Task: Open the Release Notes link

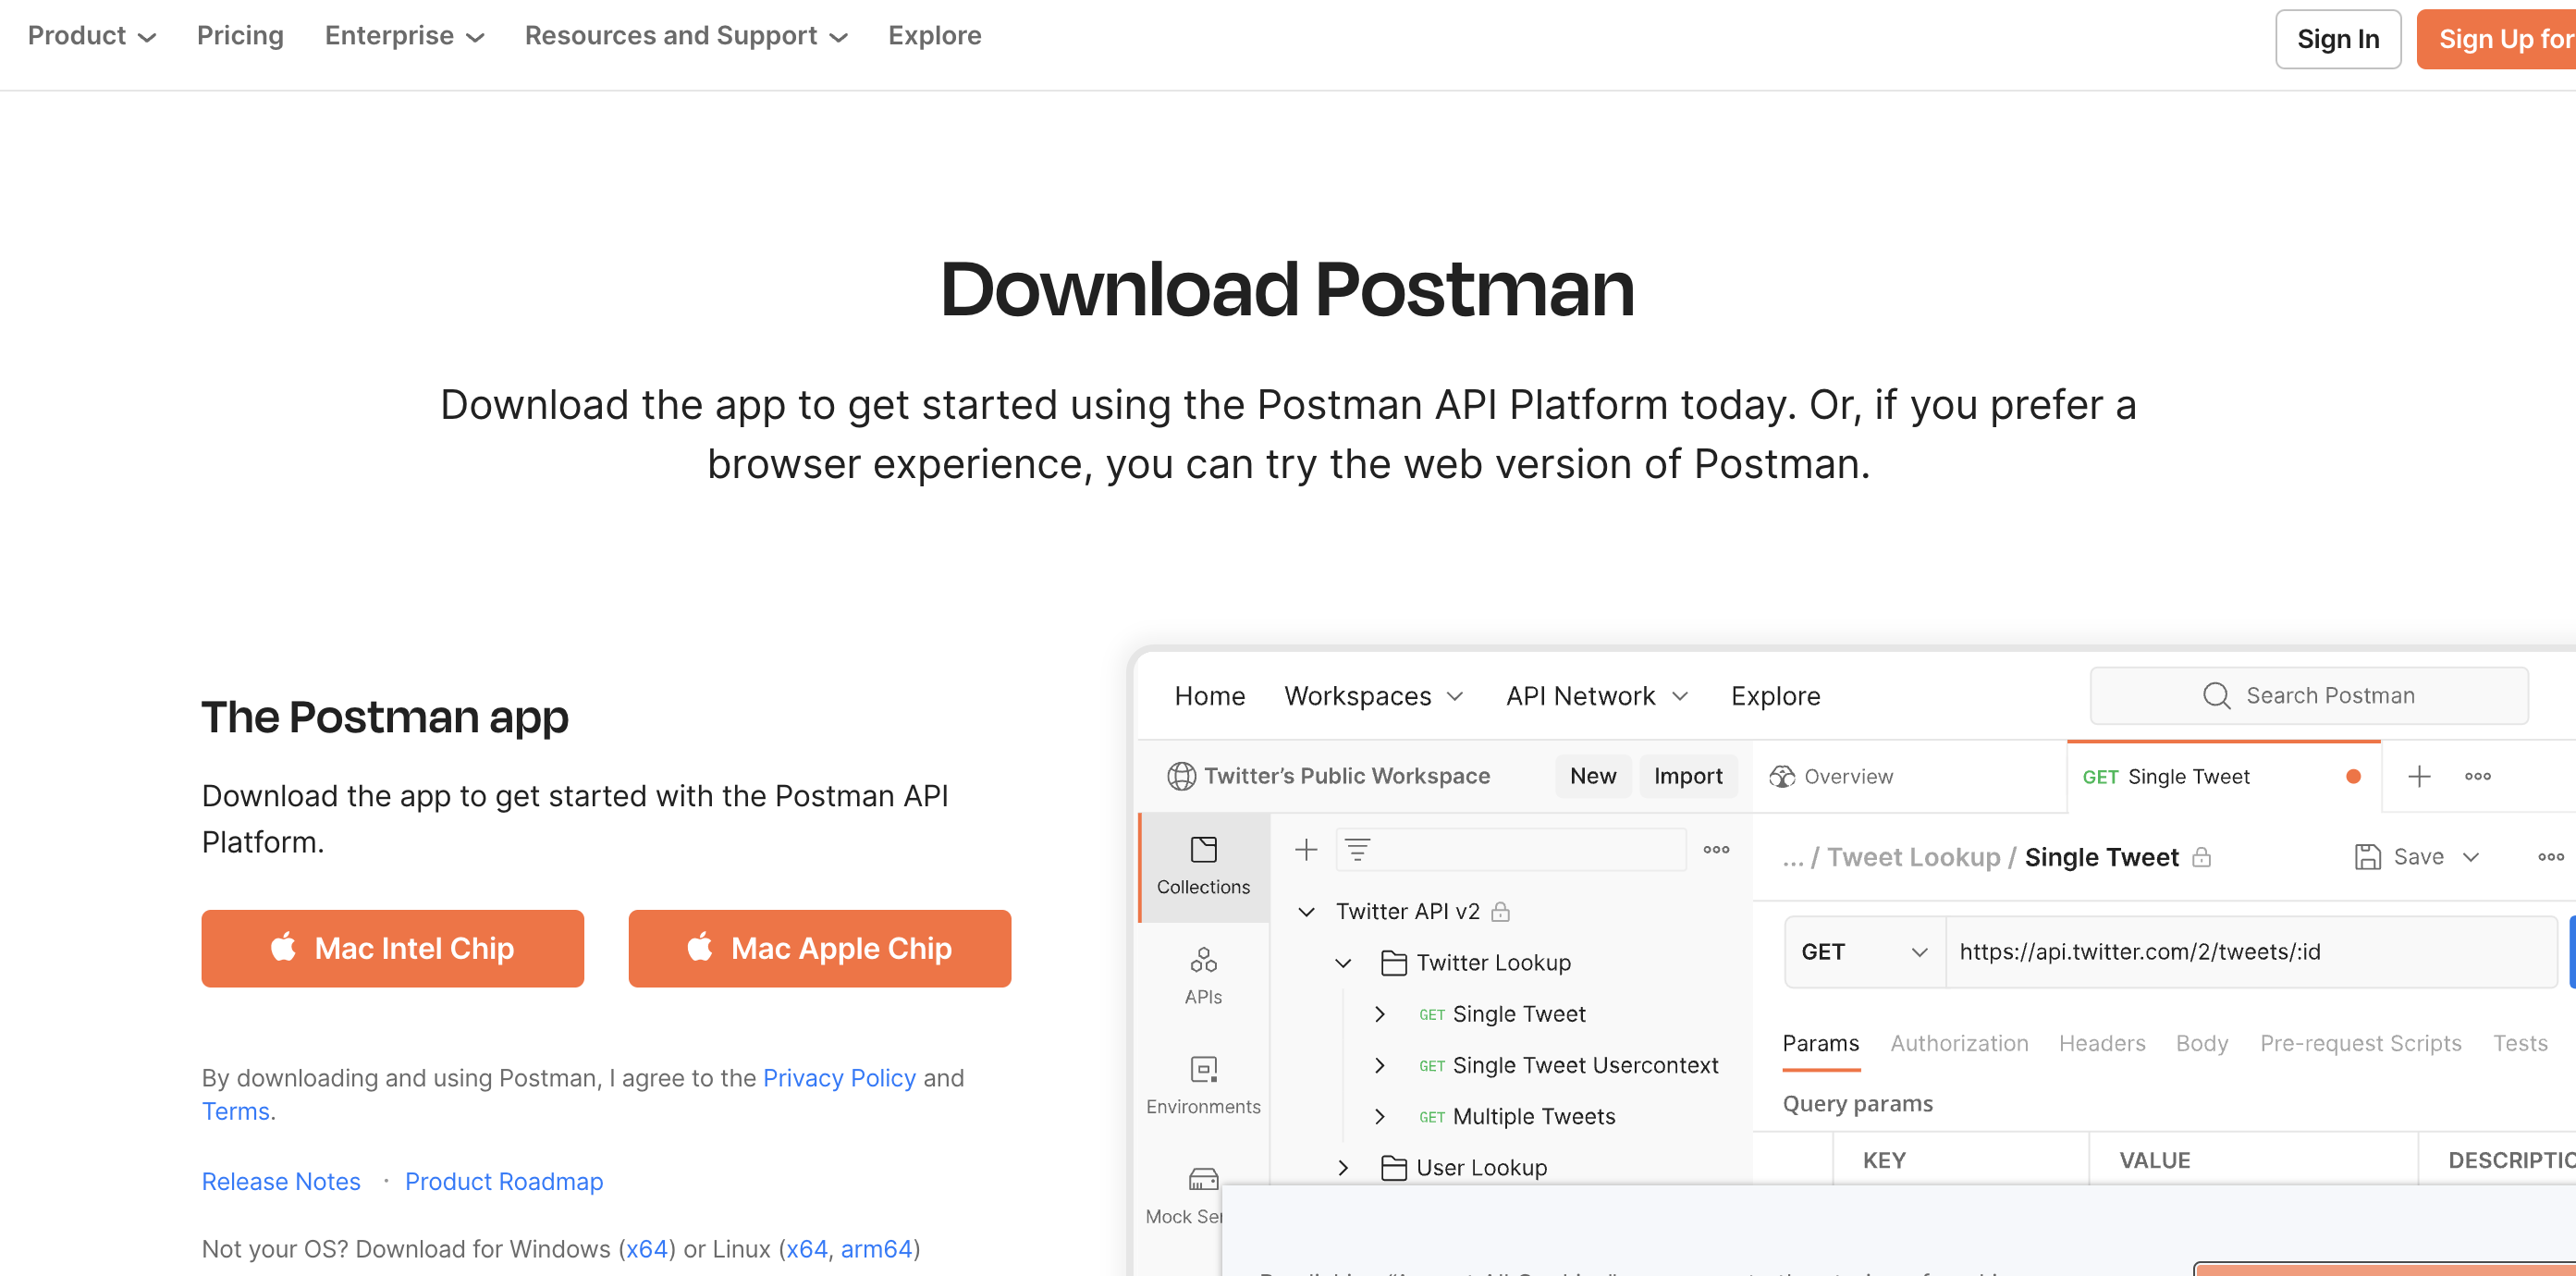Action: click(281, 1181)
